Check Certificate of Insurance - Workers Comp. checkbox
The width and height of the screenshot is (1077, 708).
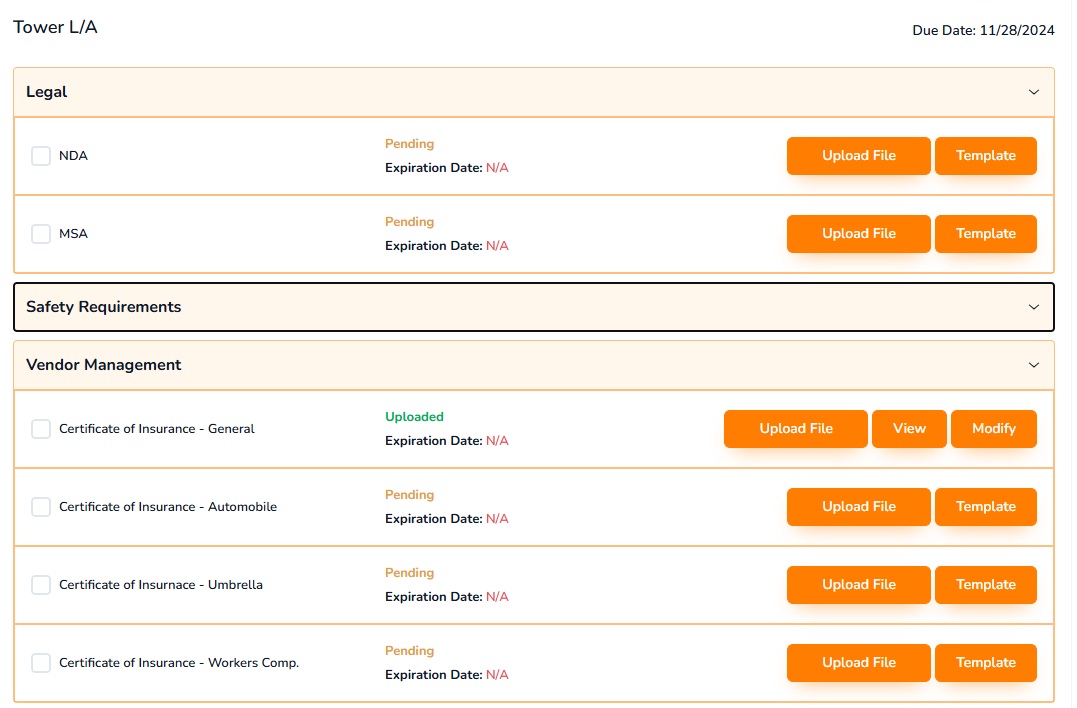tap(40, 662)
